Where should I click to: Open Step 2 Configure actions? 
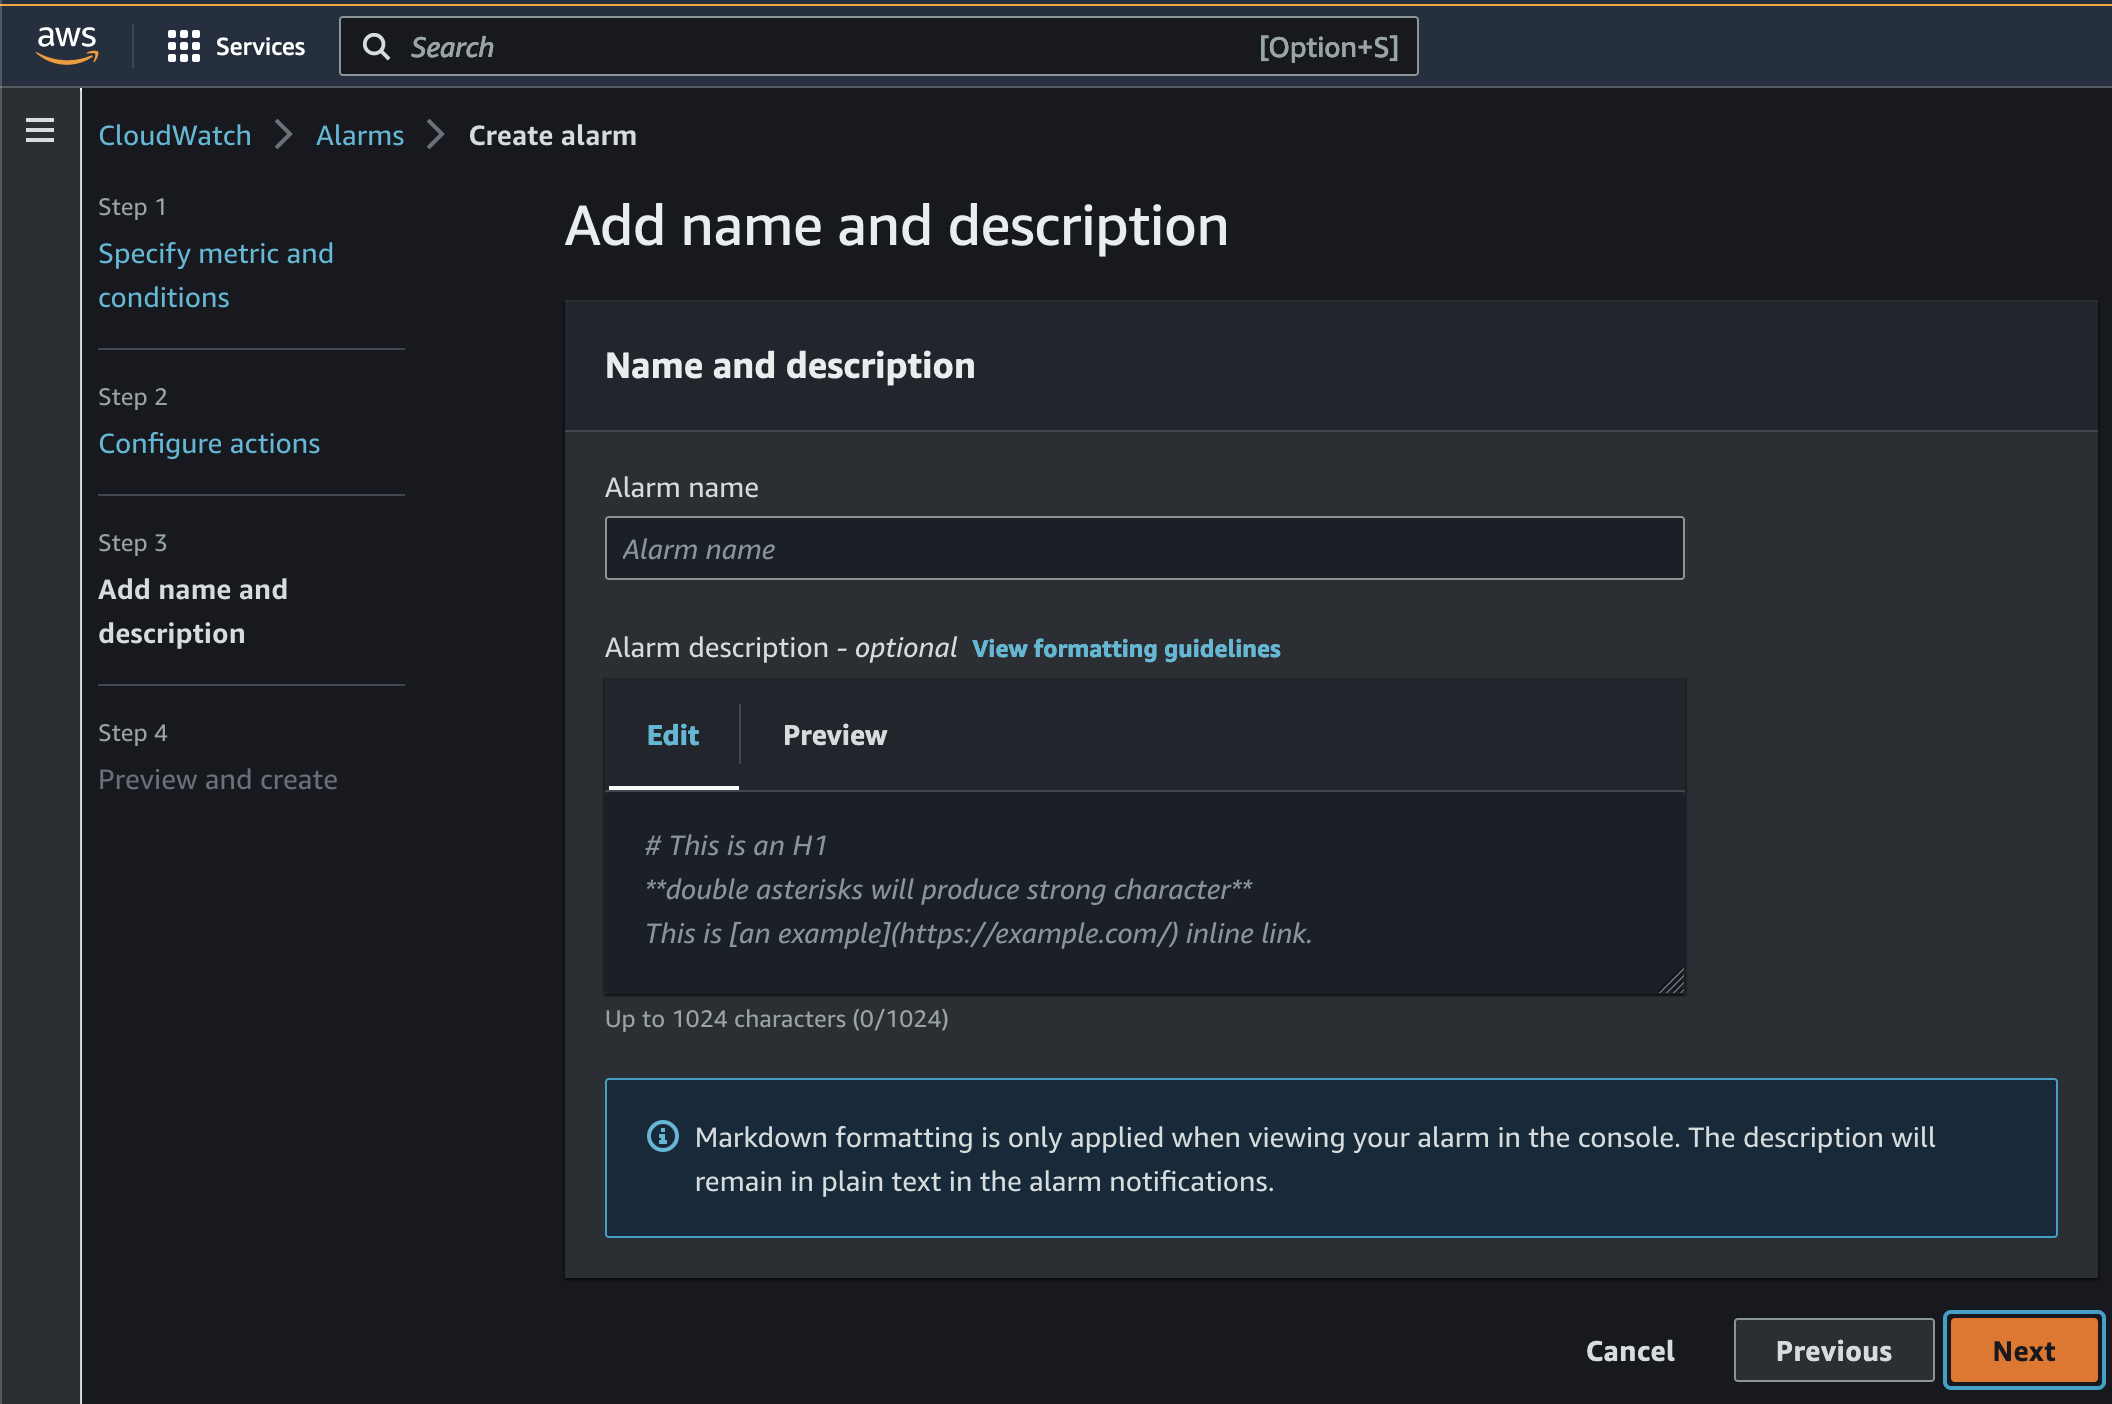click(209, 444)
